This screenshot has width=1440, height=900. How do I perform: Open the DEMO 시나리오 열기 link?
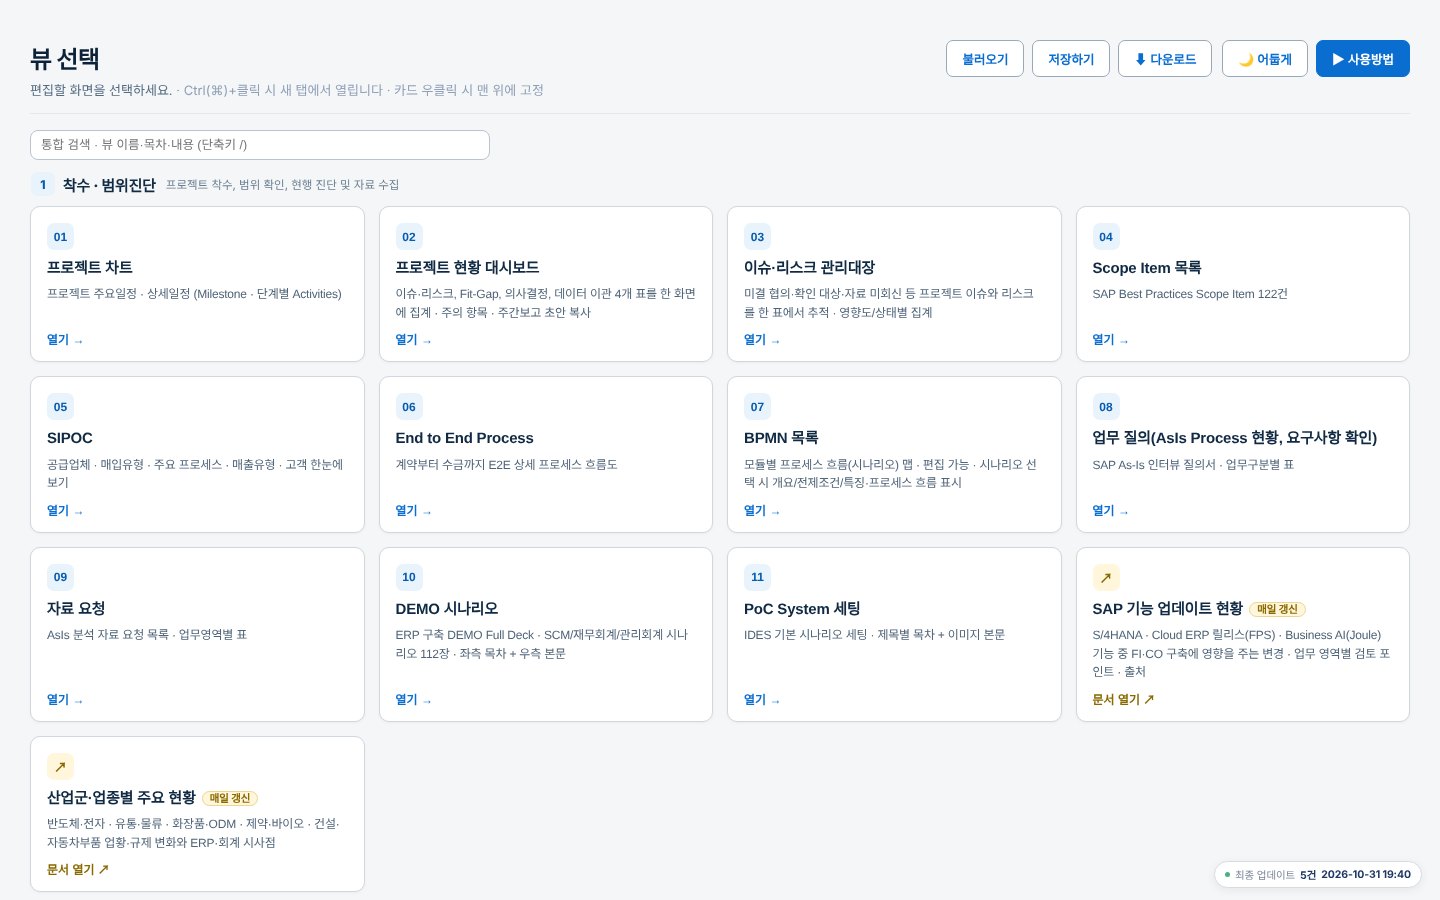tap(414, 700)
